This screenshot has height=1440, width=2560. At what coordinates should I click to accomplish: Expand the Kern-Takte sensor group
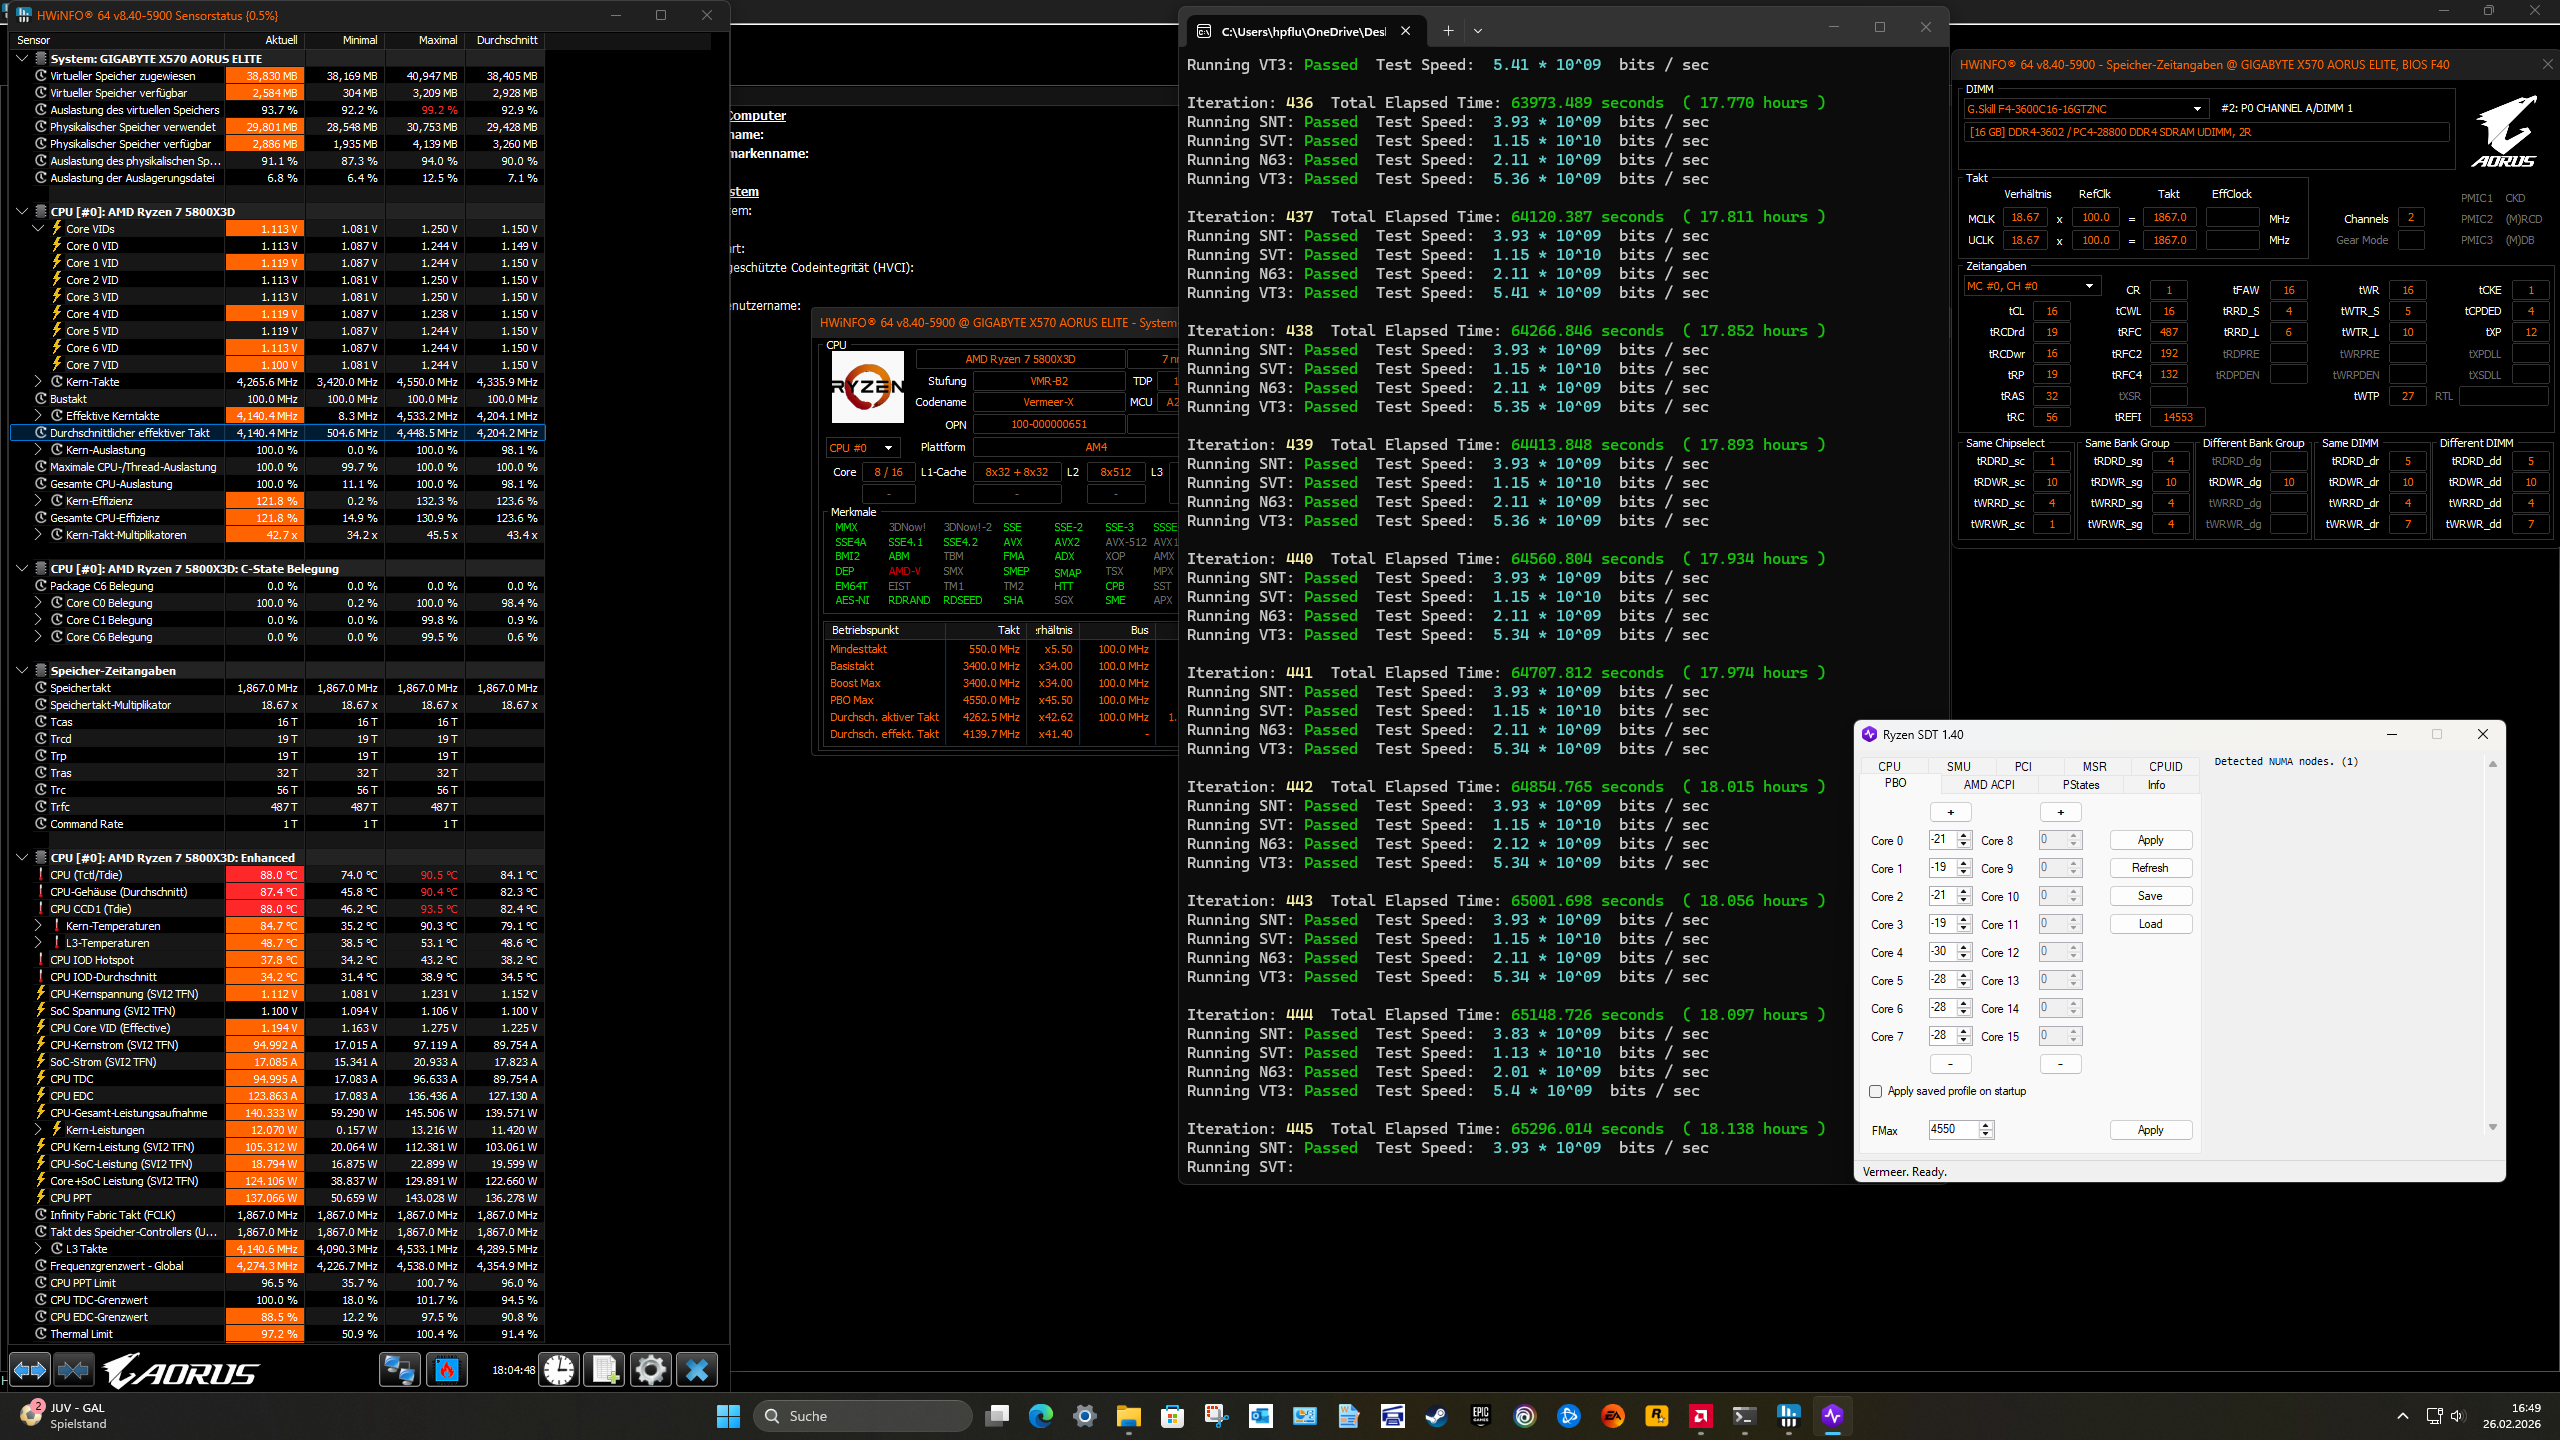(38, 381)
